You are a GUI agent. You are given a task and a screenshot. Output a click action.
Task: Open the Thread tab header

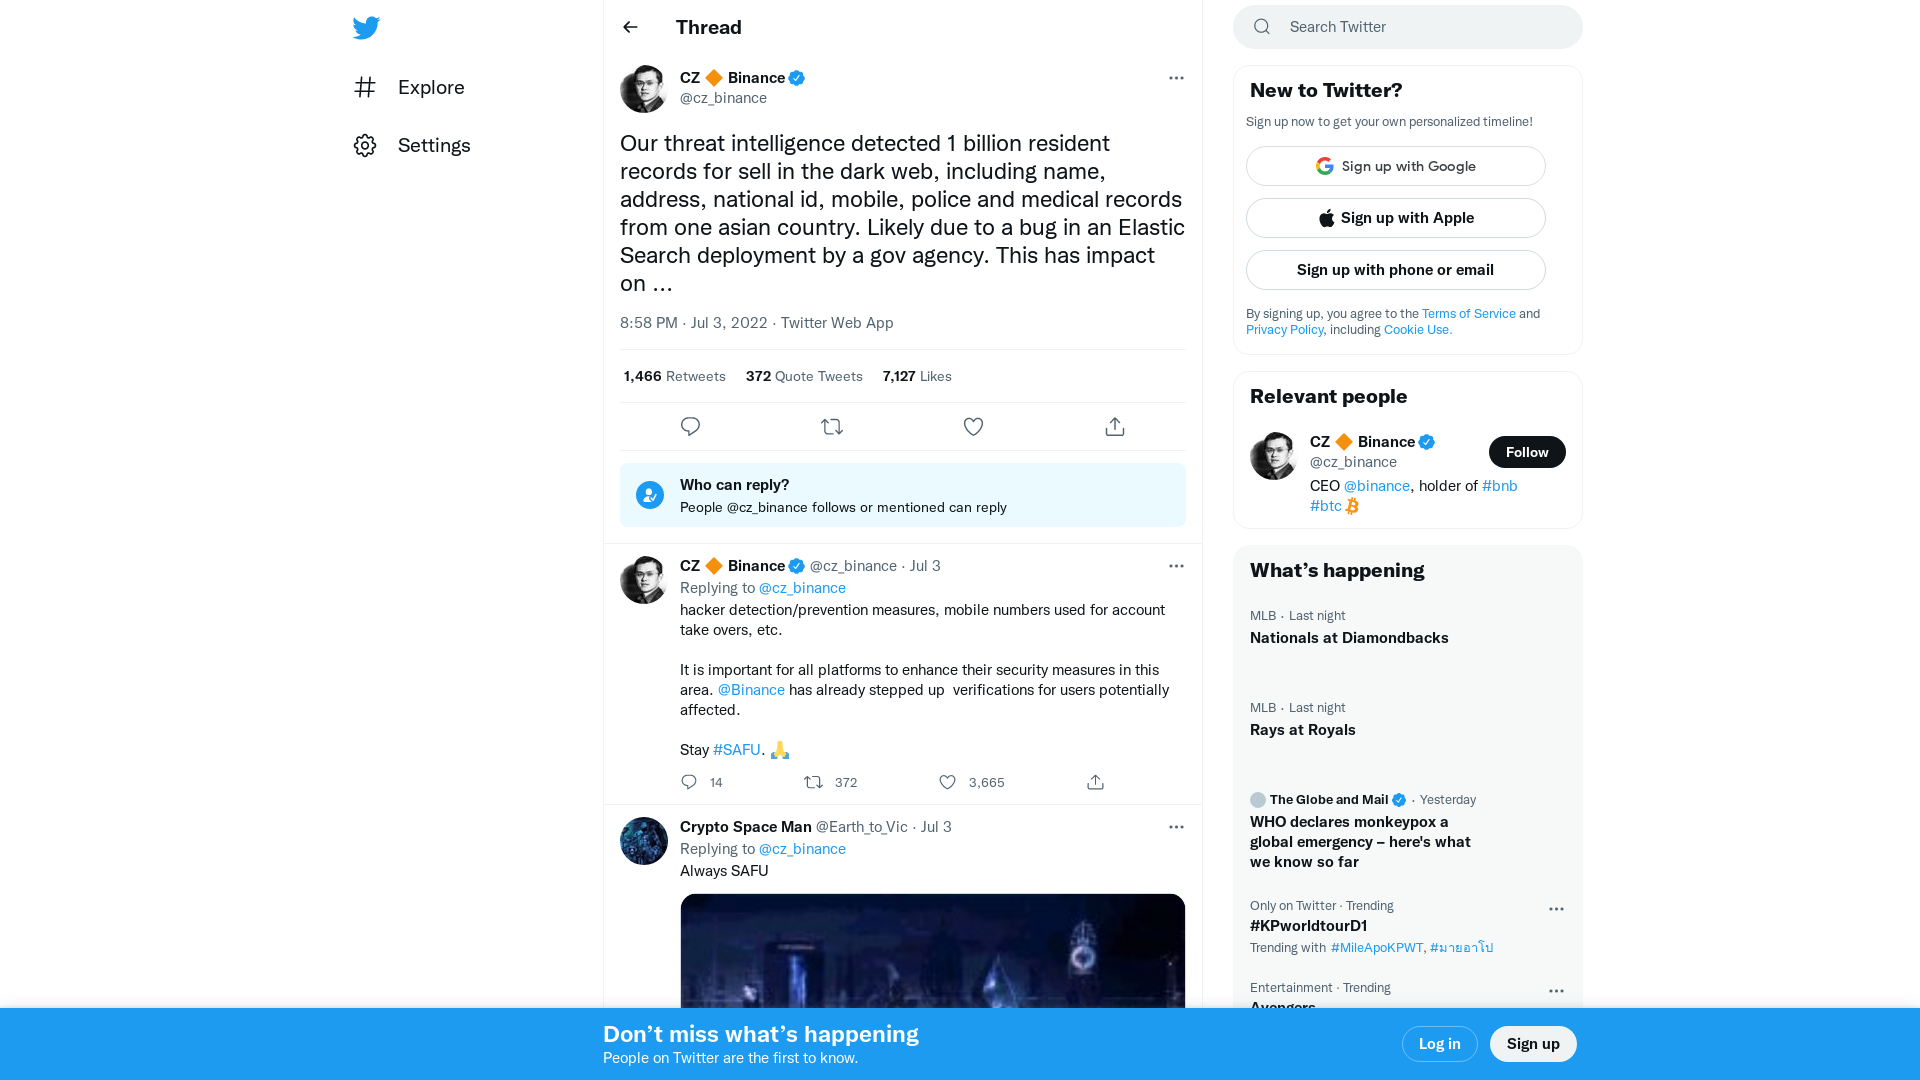[x=708, y=27]
